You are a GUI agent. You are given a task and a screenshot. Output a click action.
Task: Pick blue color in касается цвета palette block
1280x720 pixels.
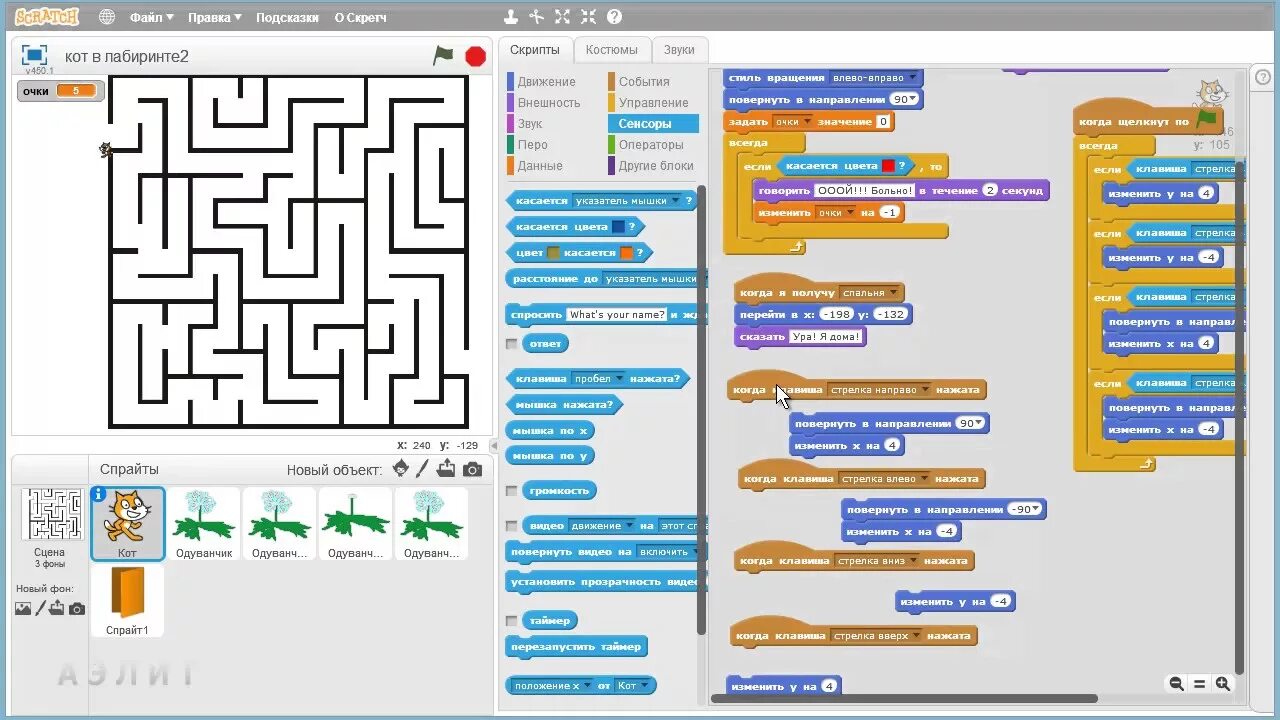[x=618, y=227]
